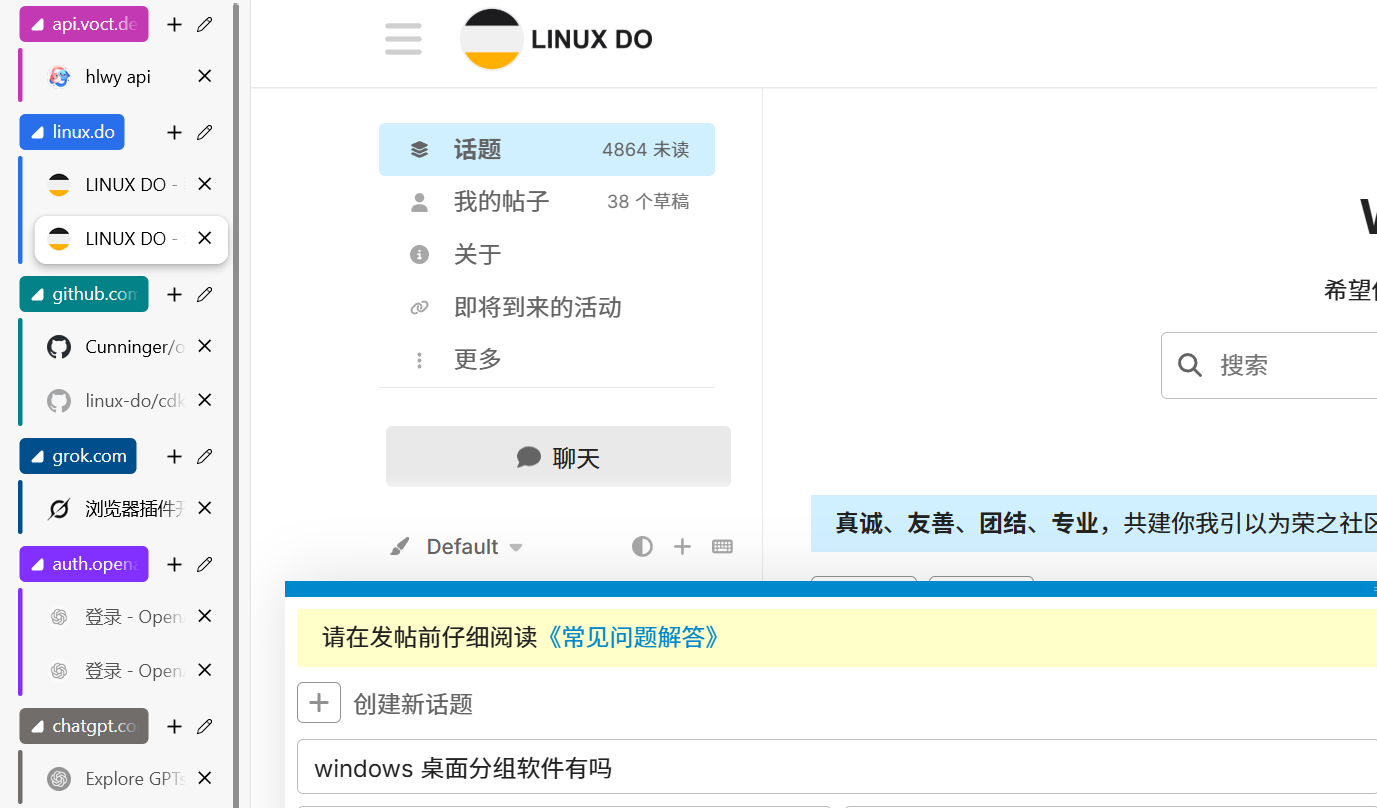Add a new tab in the github.com group

[174, 294]
